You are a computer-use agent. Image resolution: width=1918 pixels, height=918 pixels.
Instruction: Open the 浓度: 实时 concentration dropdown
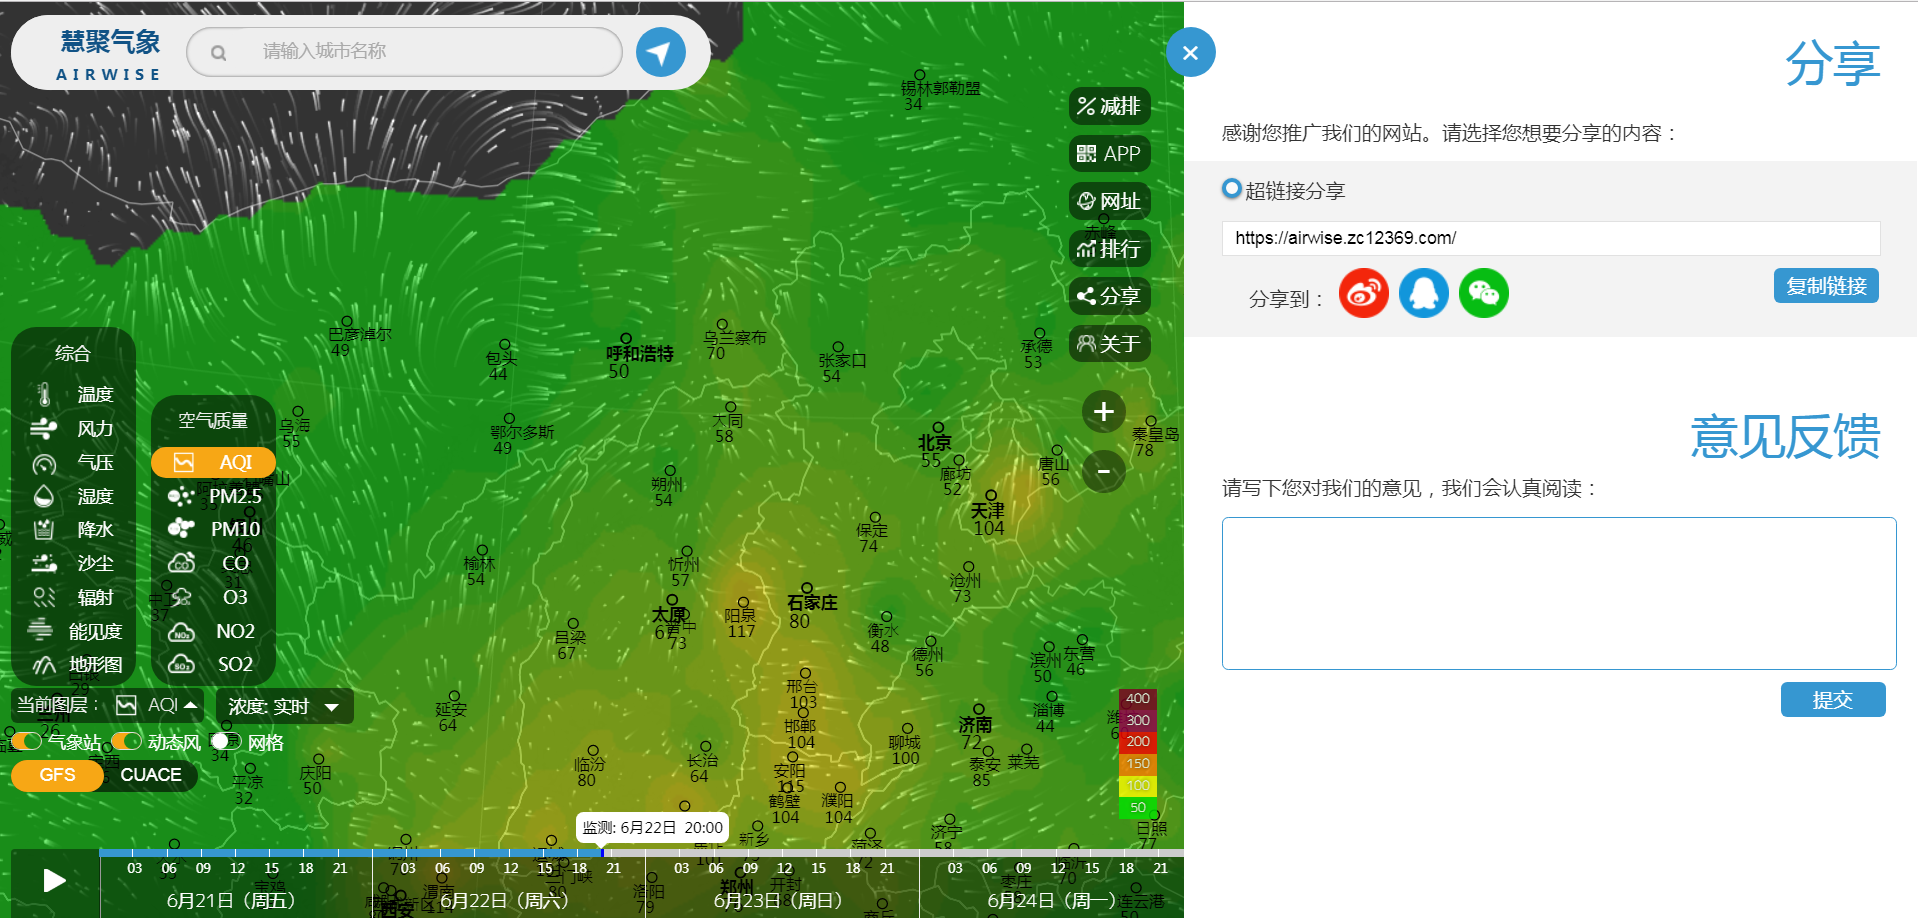click(x=284, y=706)
